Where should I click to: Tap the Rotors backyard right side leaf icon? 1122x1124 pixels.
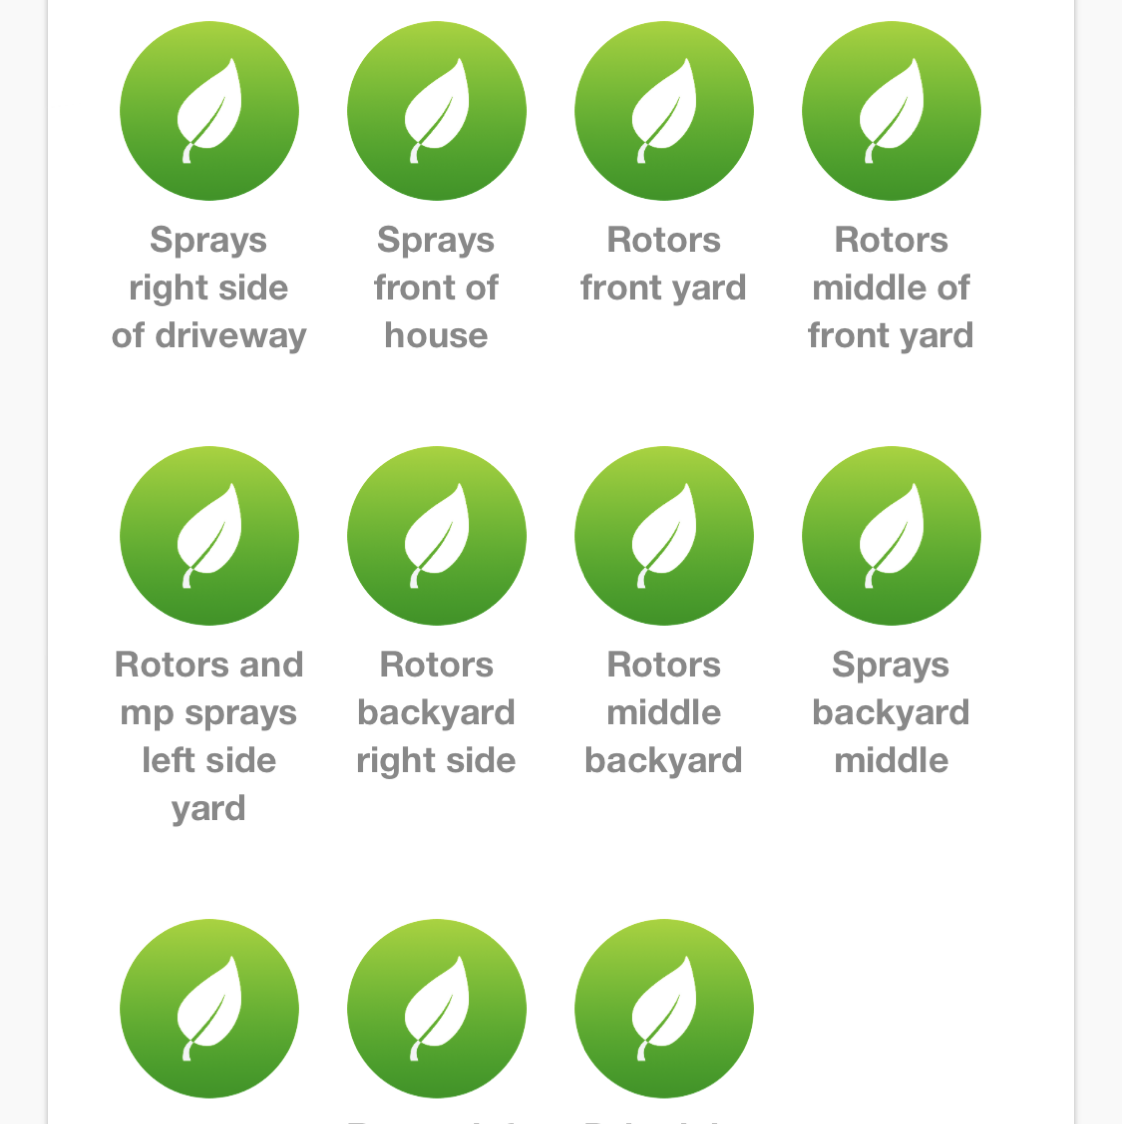click(436, 536)
